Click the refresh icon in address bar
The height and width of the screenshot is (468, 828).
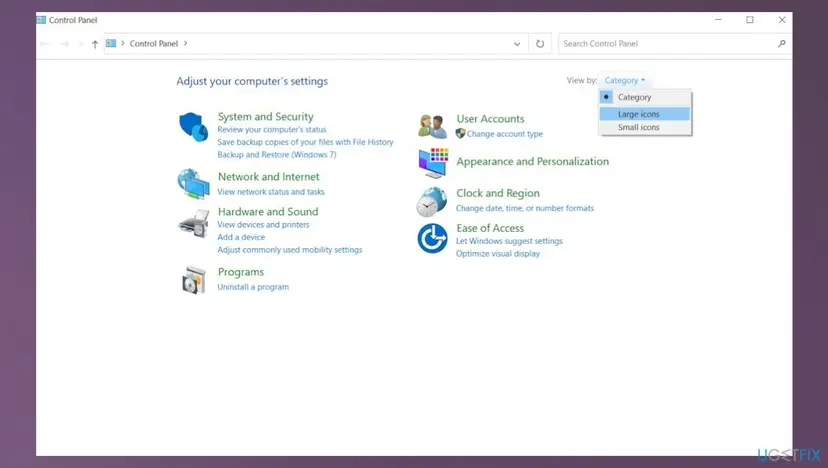540,44
